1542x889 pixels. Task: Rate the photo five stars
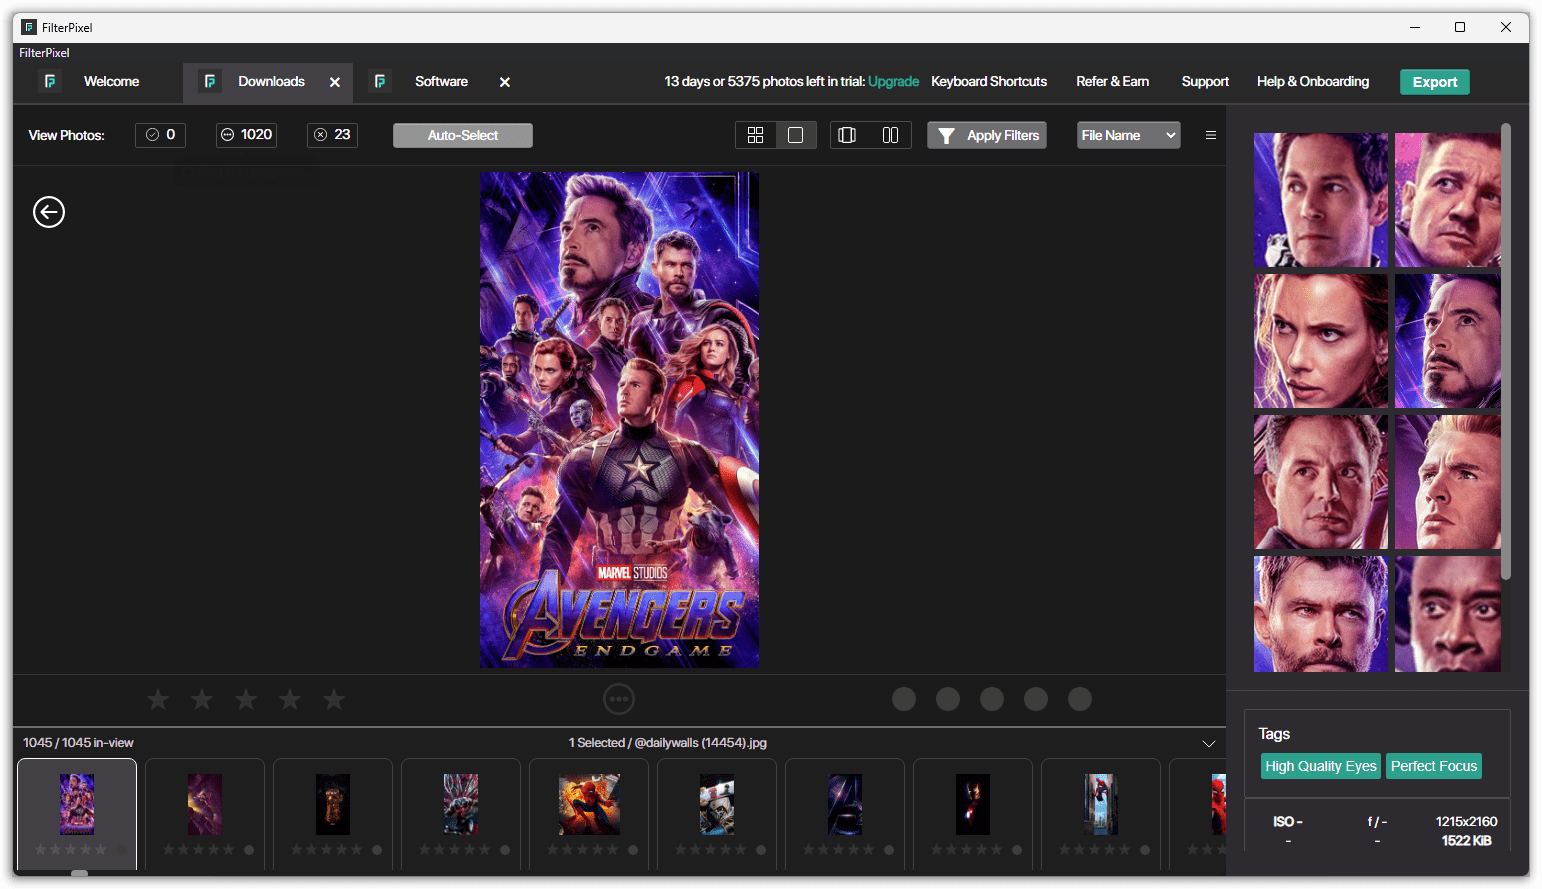click(334, 699)
